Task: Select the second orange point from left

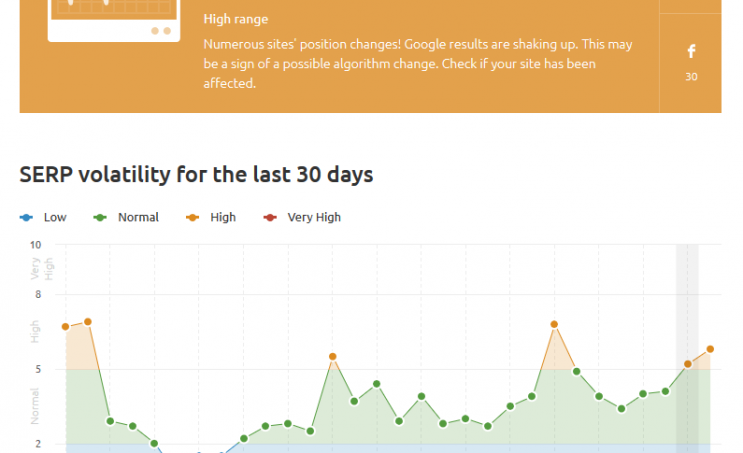Action: click(x=88, y=322)
